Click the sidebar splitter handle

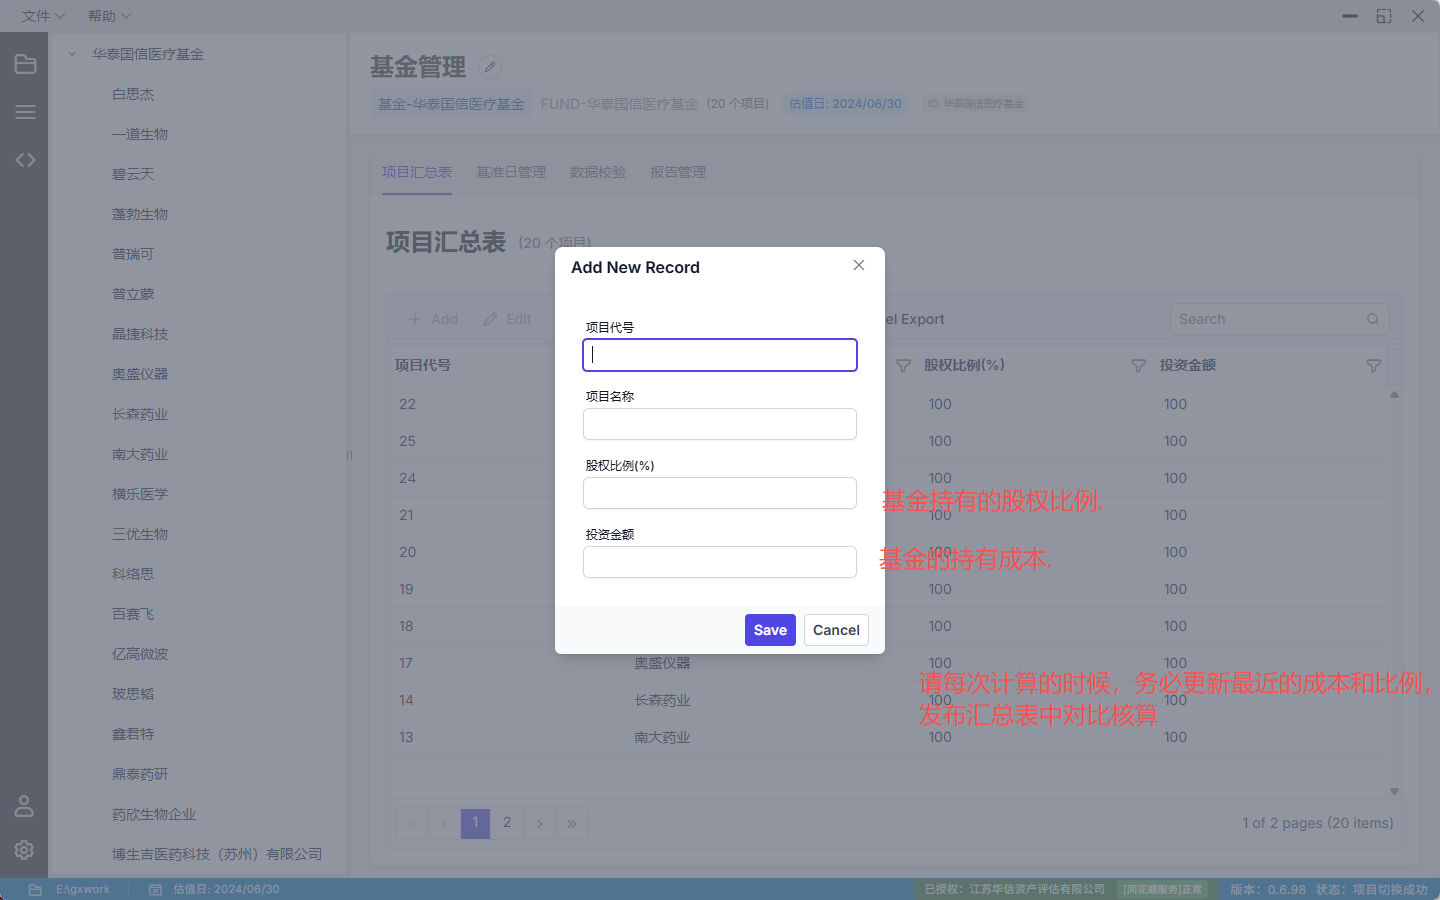(349, 455)
